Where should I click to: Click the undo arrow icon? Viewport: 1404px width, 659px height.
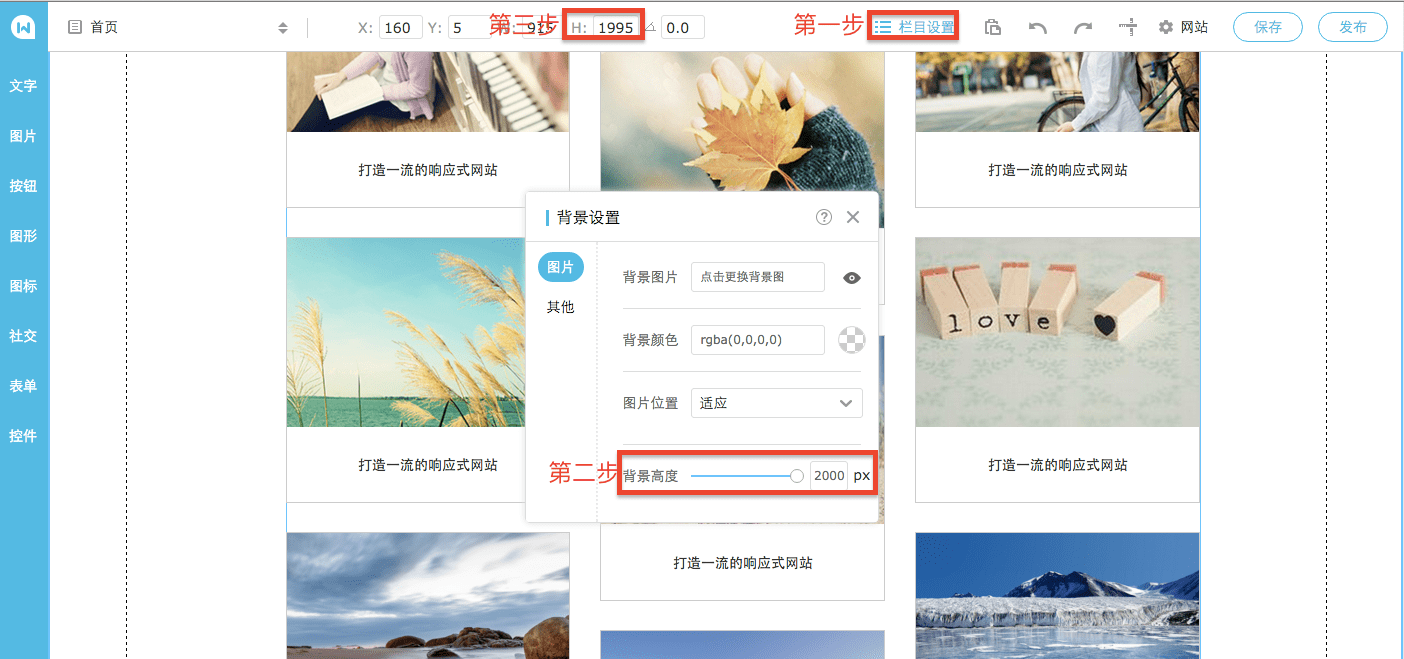pos(1038,28)
